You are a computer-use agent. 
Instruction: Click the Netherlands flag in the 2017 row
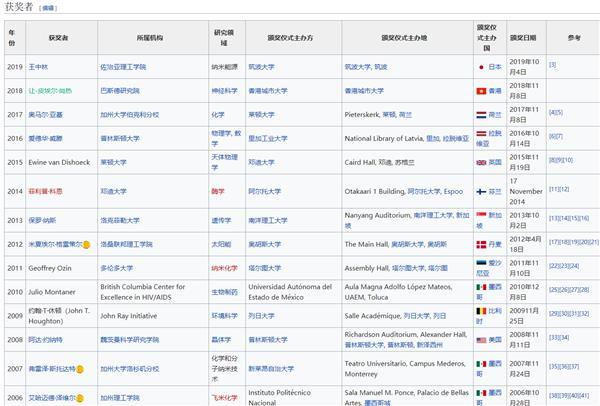481,115
